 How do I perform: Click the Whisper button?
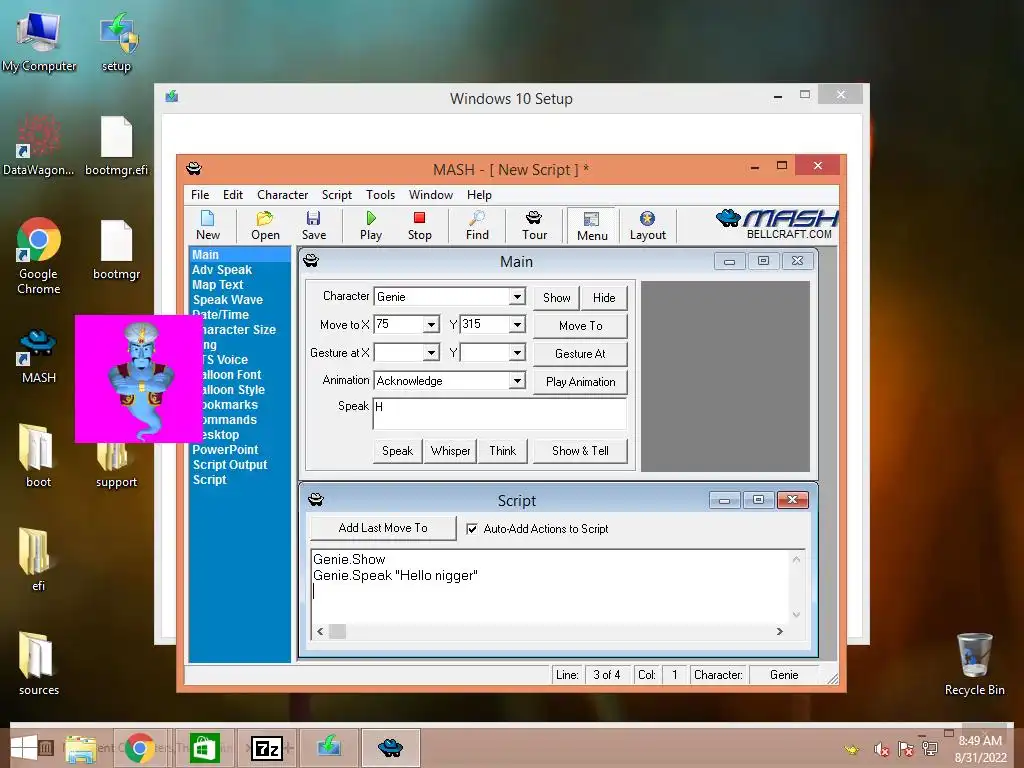450,451
